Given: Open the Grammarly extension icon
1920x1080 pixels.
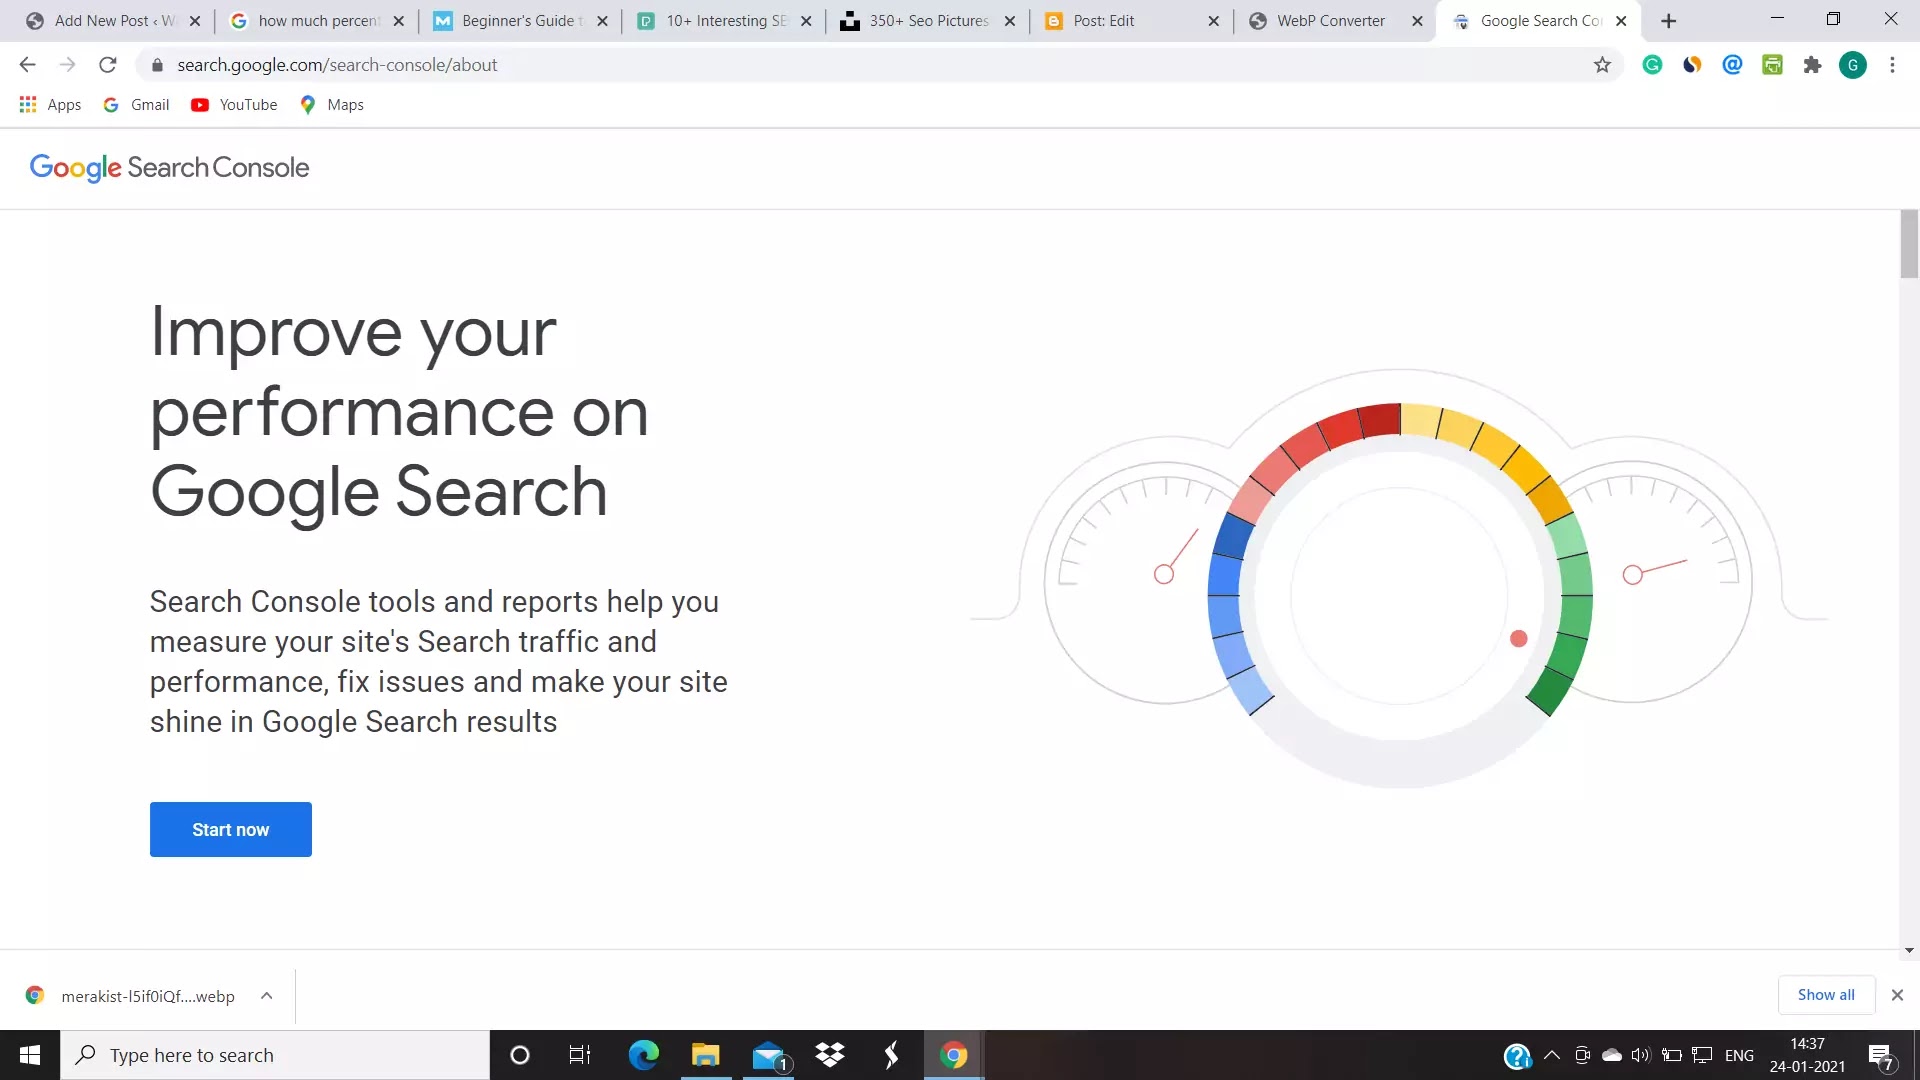Looking at the screenshot, I should click(1652, 65).
